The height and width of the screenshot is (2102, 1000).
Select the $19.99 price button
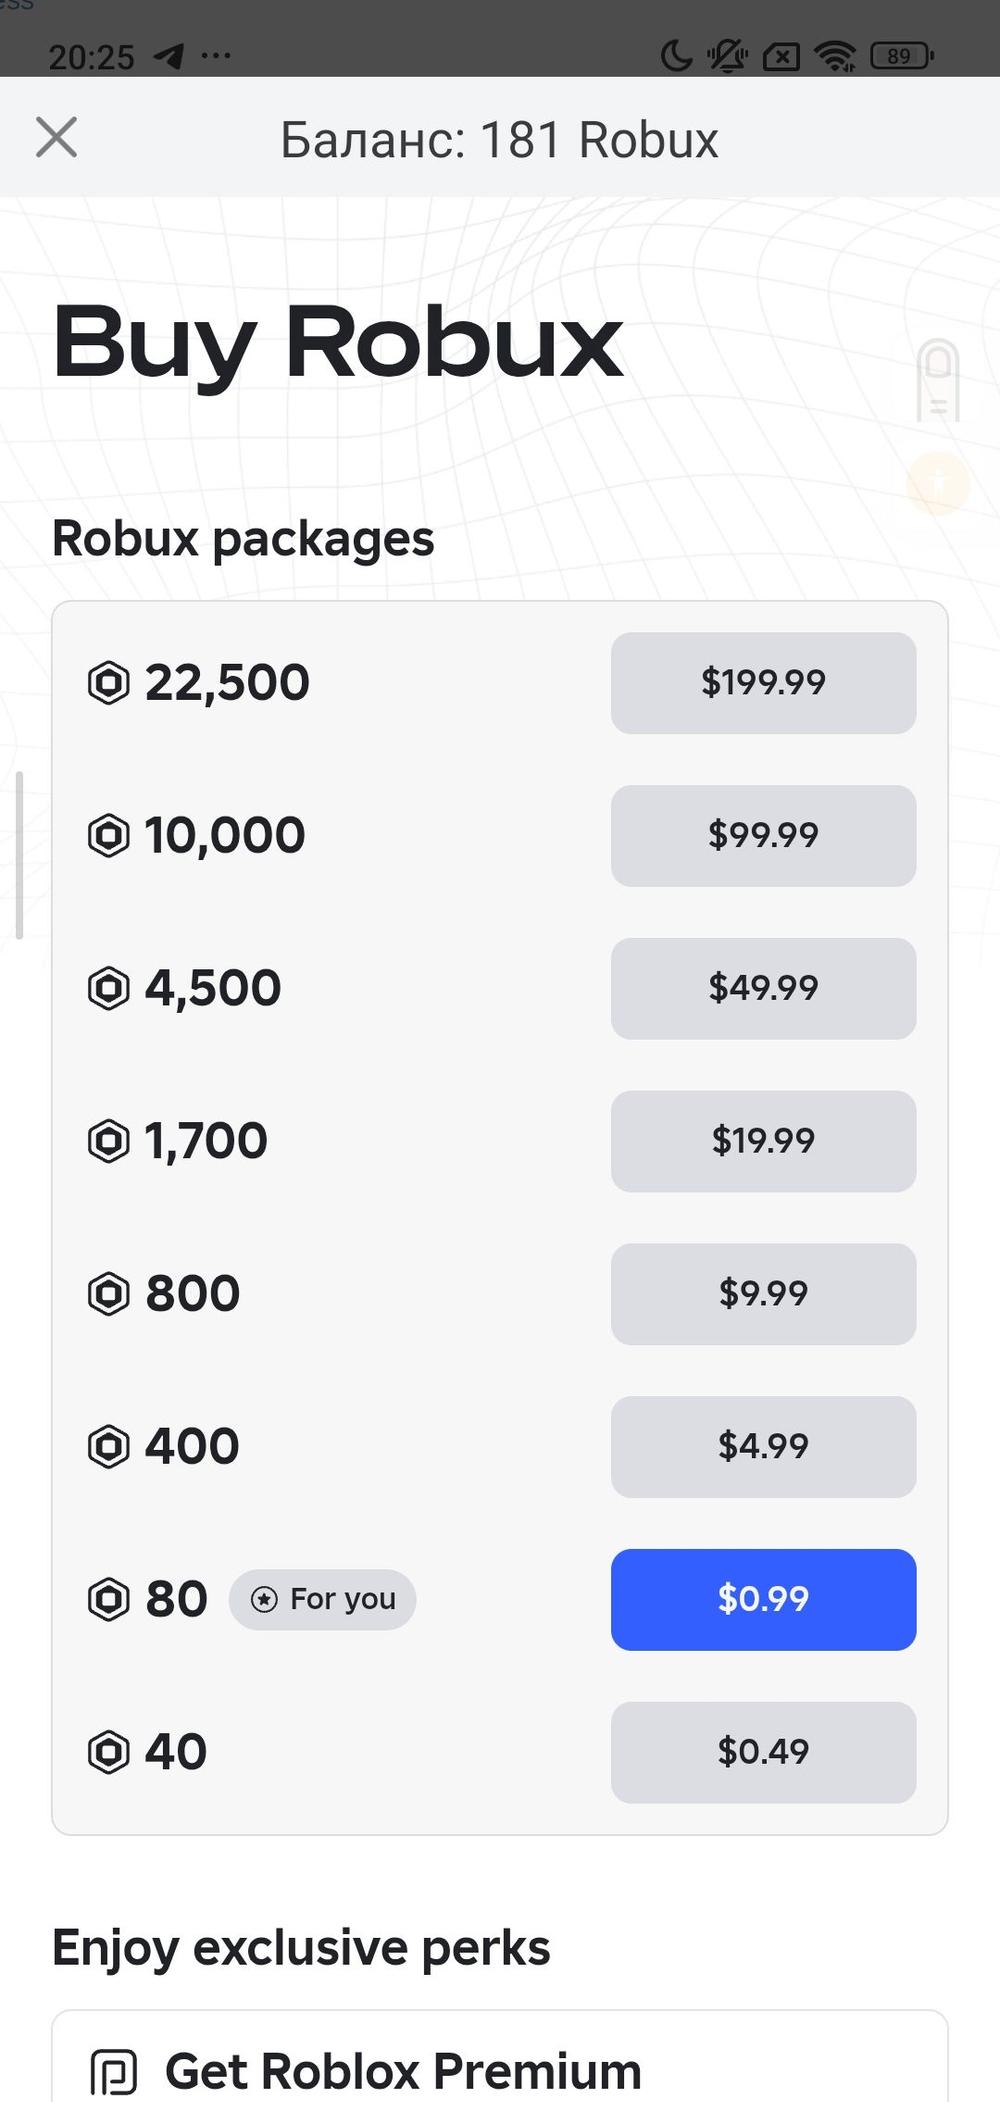click(763, 1141)
